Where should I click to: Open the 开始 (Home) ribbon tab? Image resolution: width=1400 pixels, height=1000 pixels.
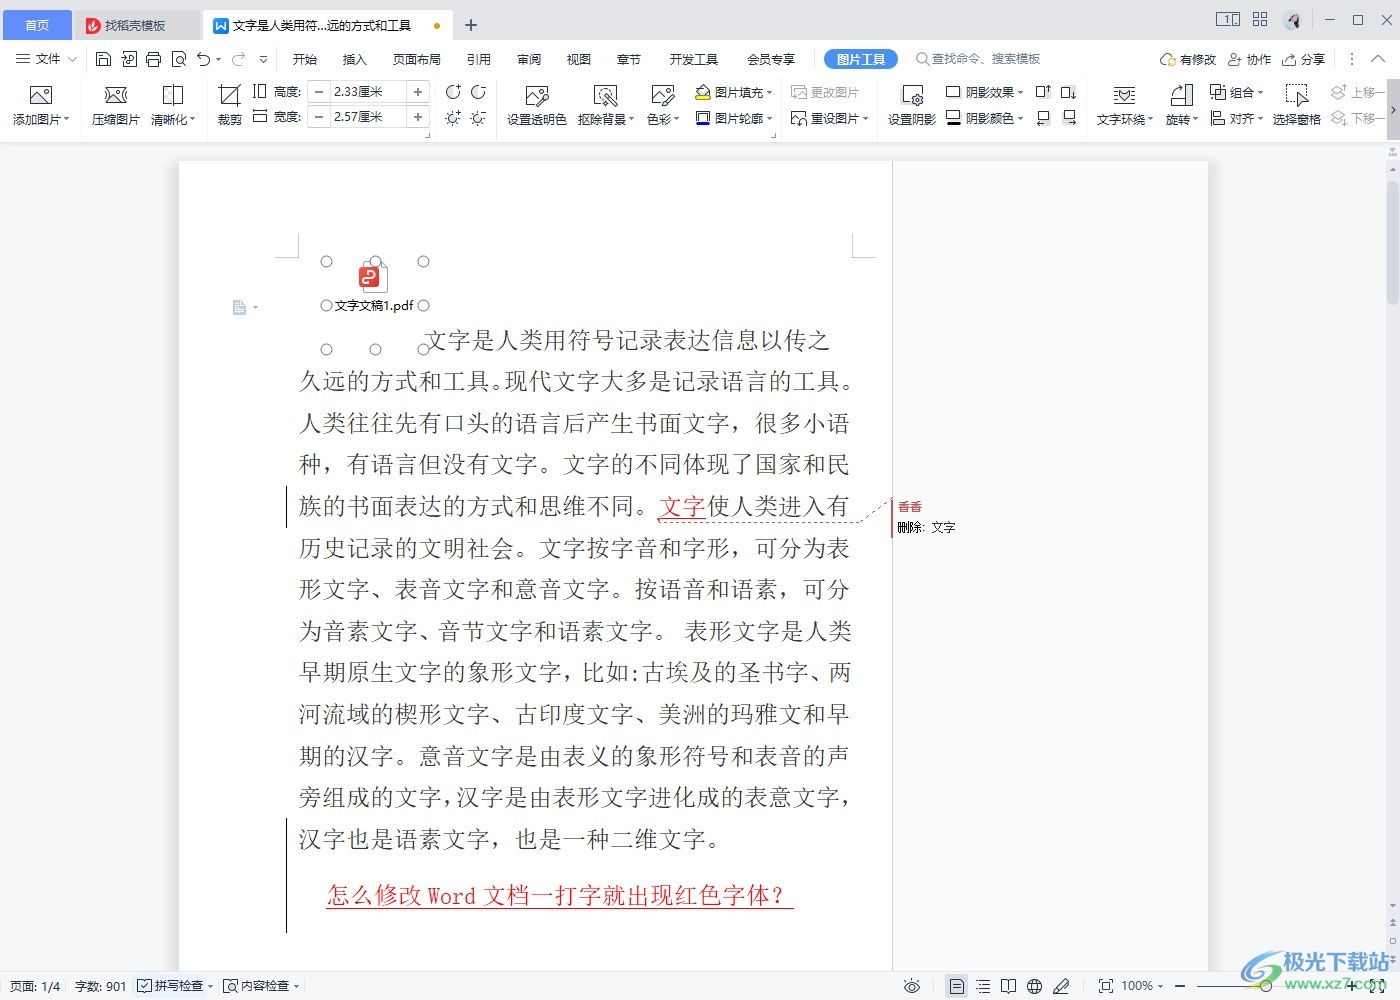click(305, 59)
